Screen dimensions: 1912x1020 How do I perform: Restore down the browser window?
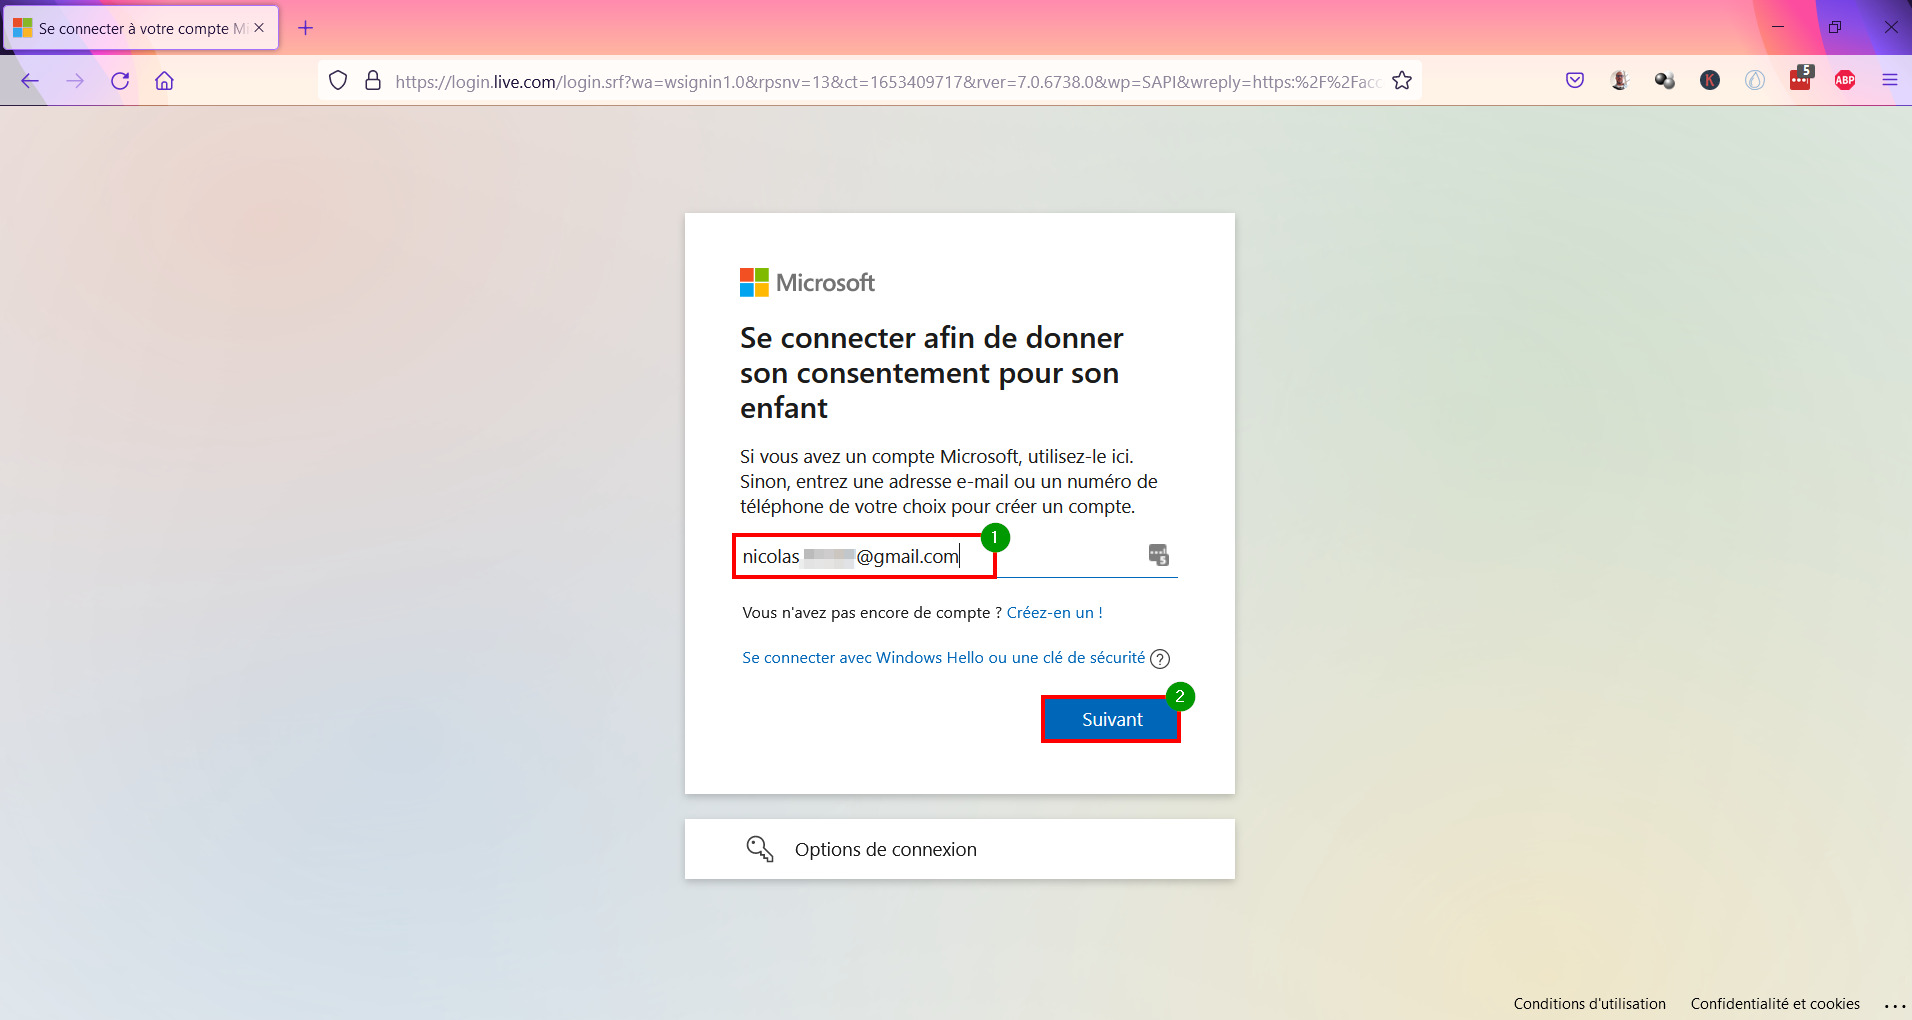pyautogui.click(x=1835, y=27)
